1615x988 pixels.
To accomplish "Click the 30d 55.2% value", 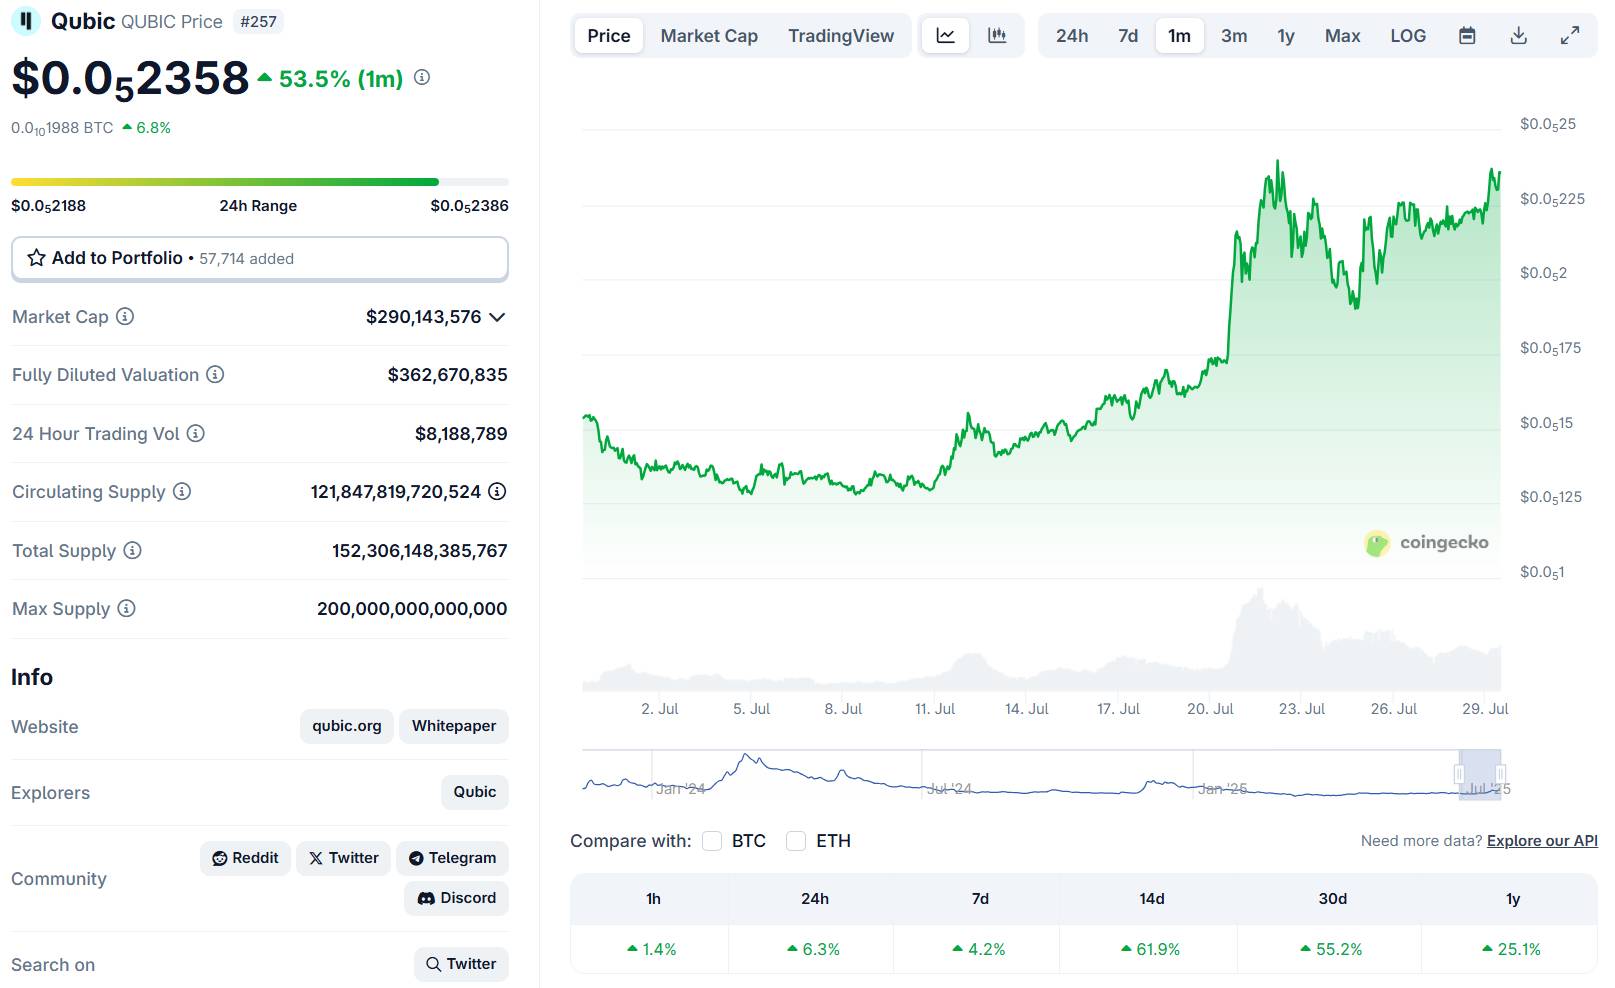I will (x=1332, y=949).
